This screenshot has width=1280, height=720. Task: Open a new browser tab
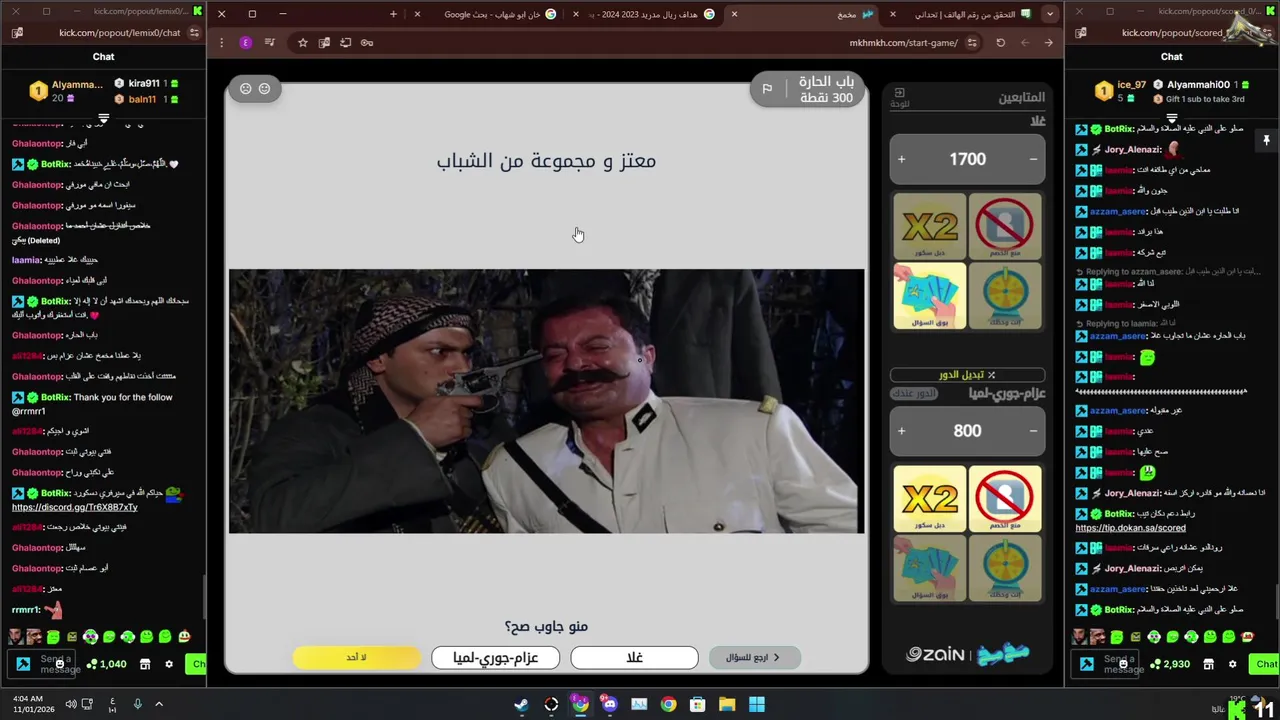(x=393, y=14)
